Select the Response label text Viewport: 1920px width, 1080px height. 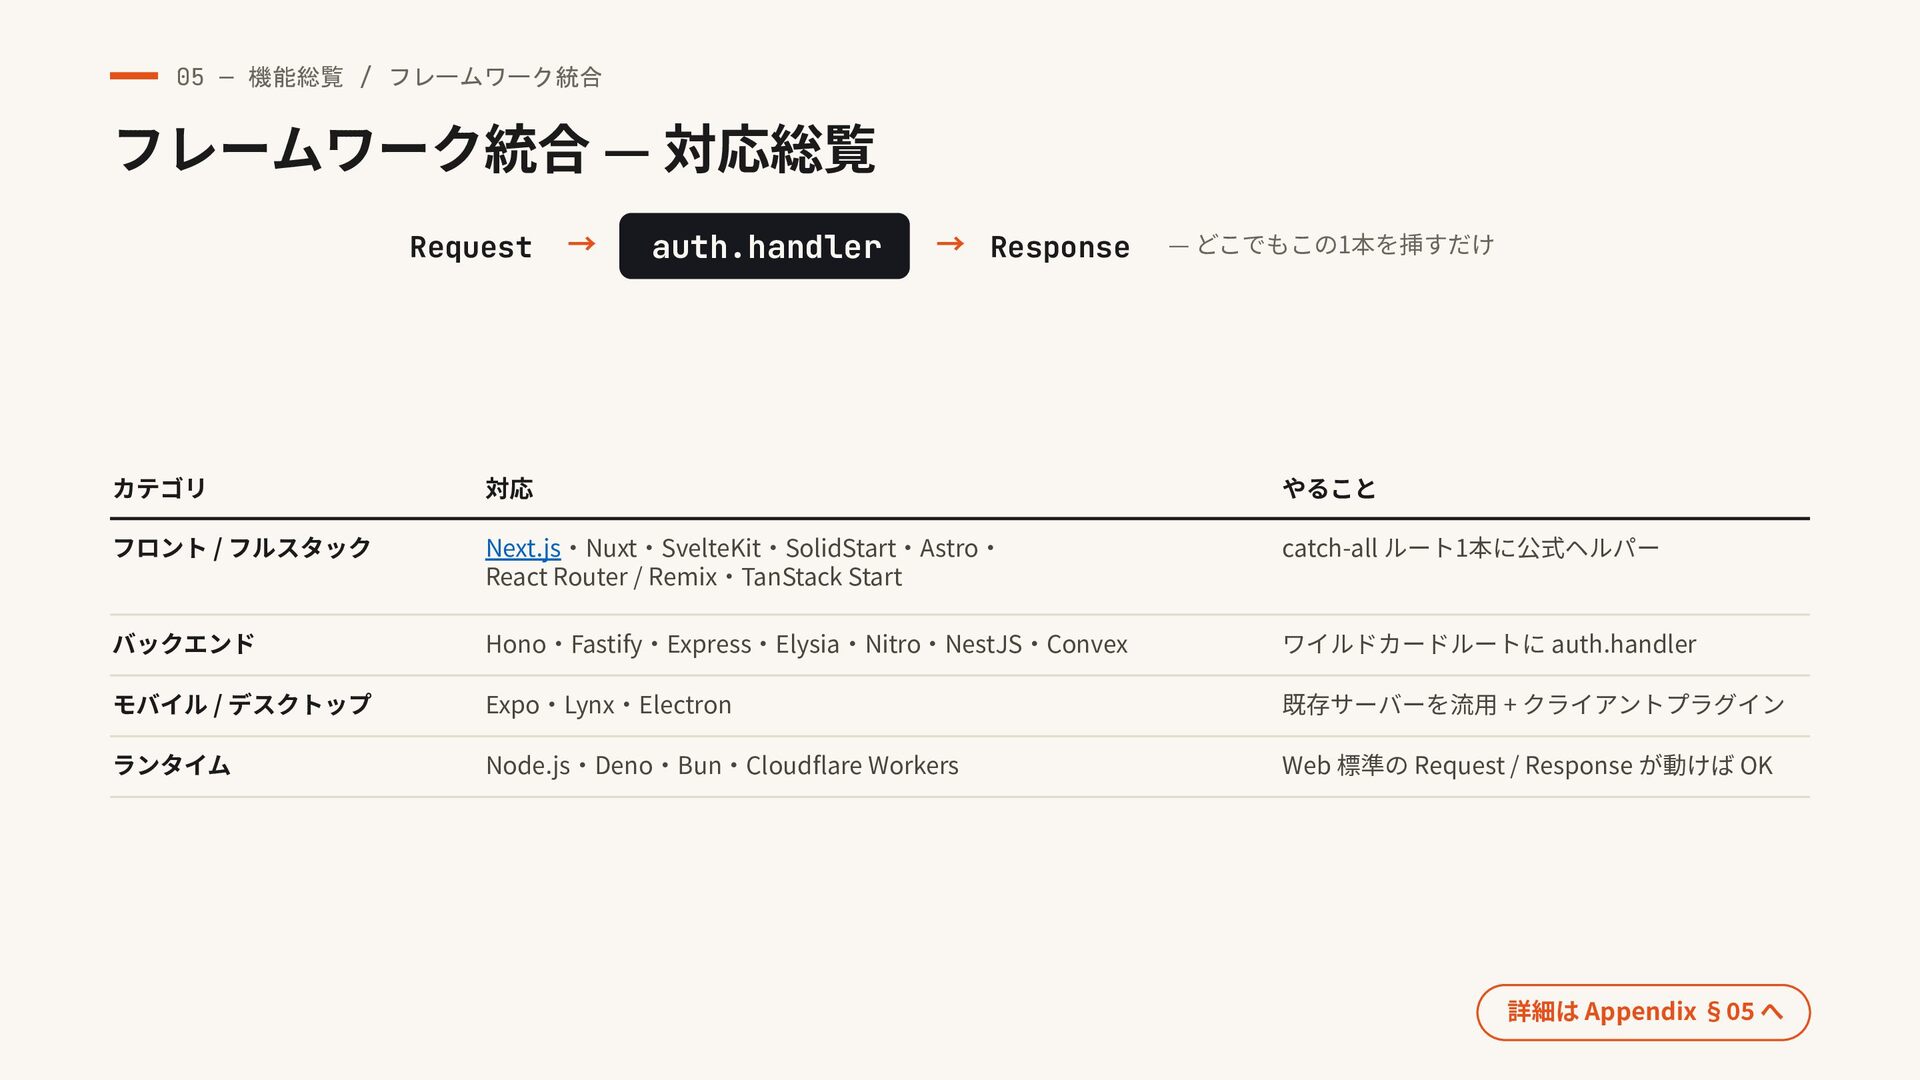point(1060,247)
